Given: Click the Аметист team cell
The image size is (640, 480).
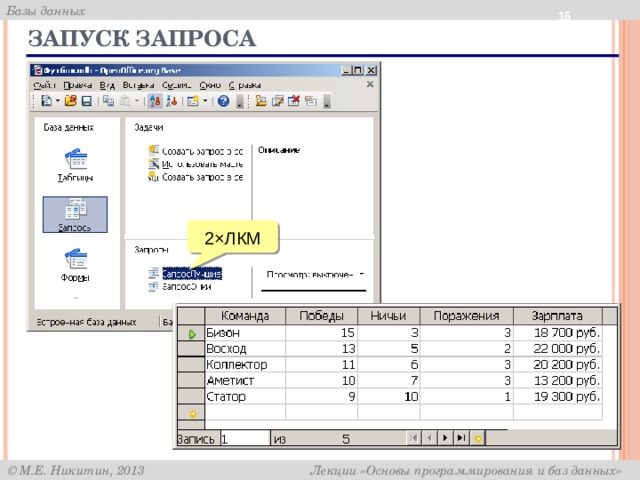Looking at the screenshot, I should pos(245,380).
